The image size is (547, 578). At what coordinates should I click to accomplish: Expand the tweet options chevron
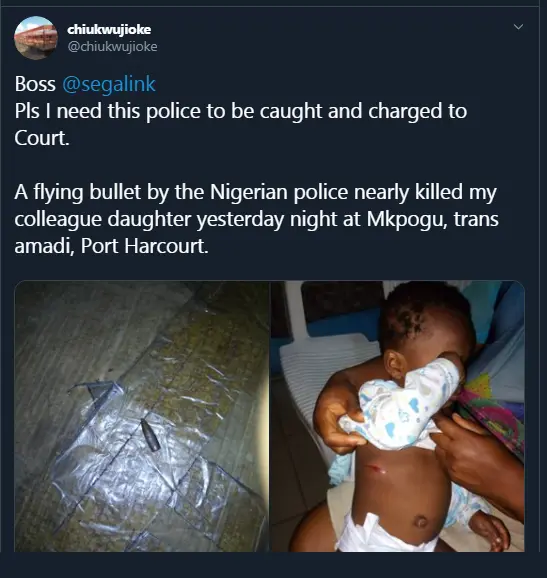pyautogui.click(x=518, y=27)
